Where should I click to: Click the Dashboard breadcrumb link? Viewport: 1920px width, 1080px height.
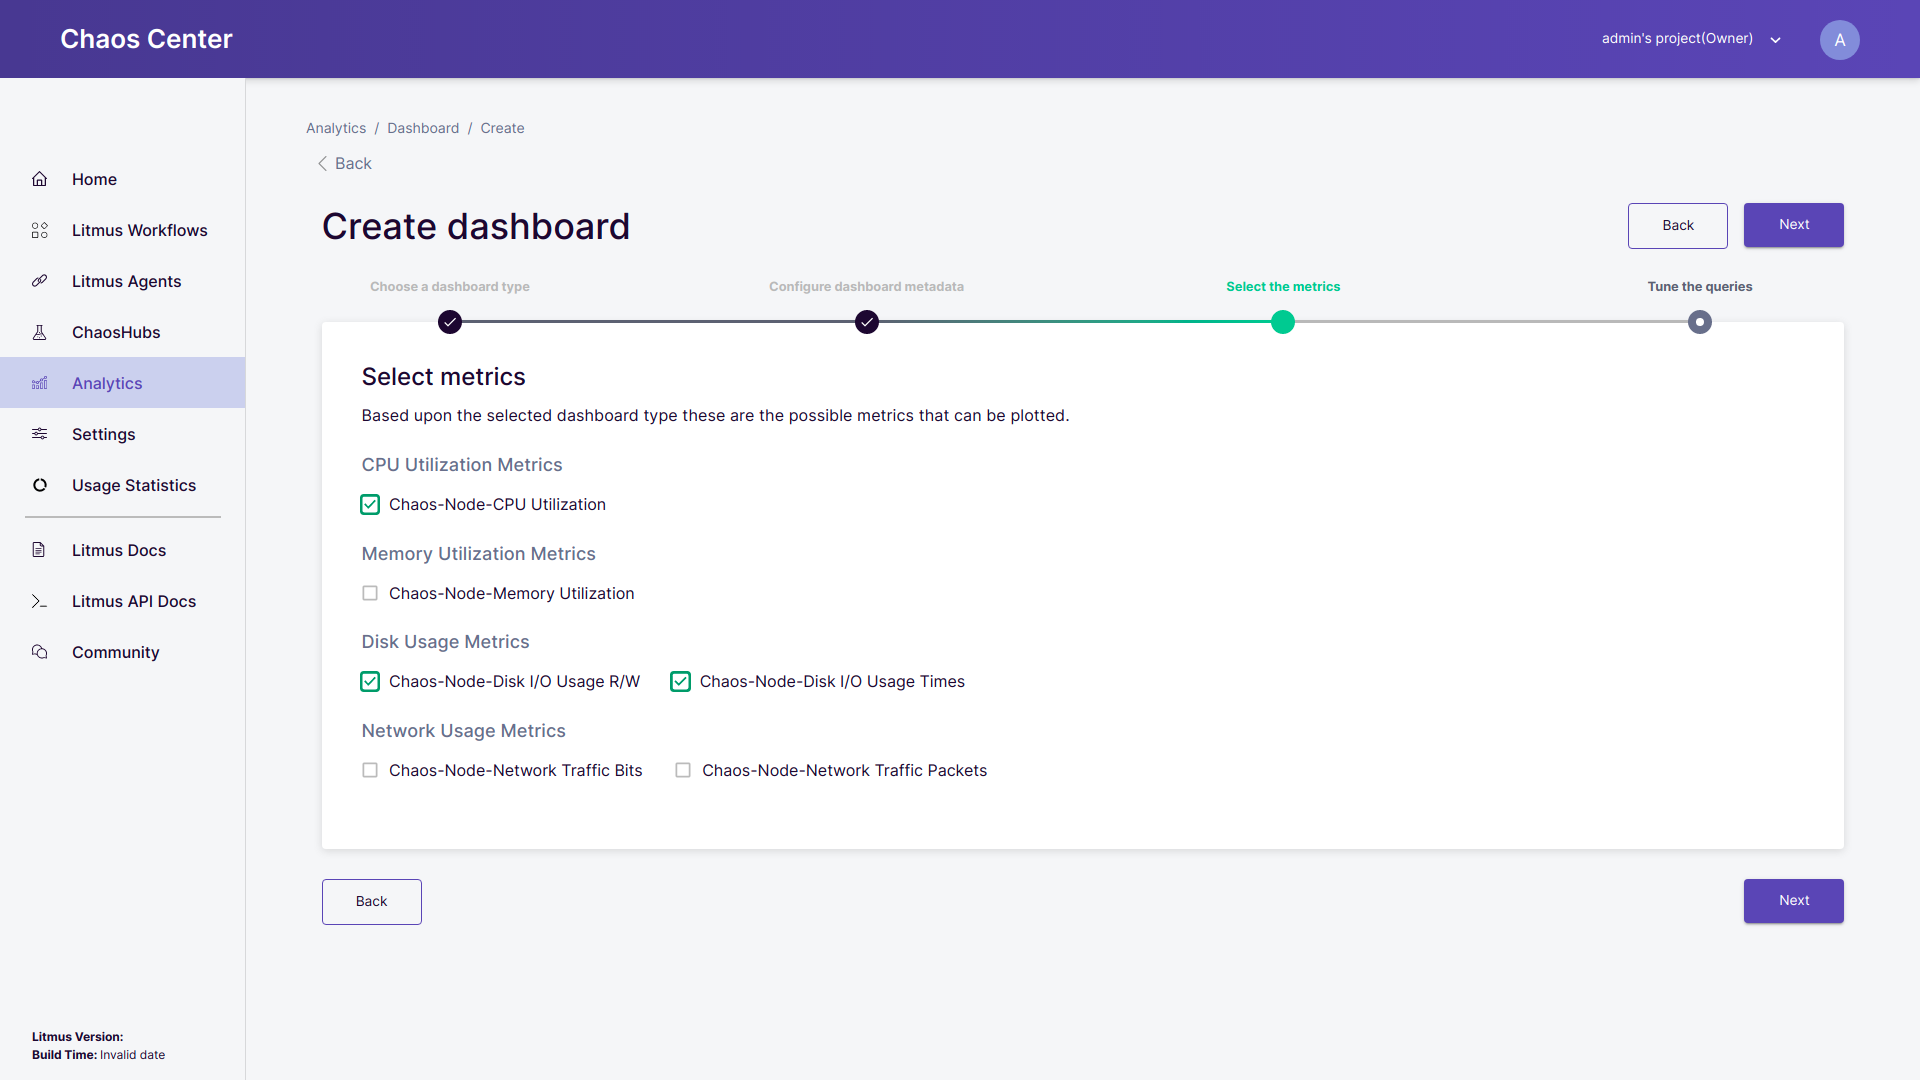coord(423,128)
